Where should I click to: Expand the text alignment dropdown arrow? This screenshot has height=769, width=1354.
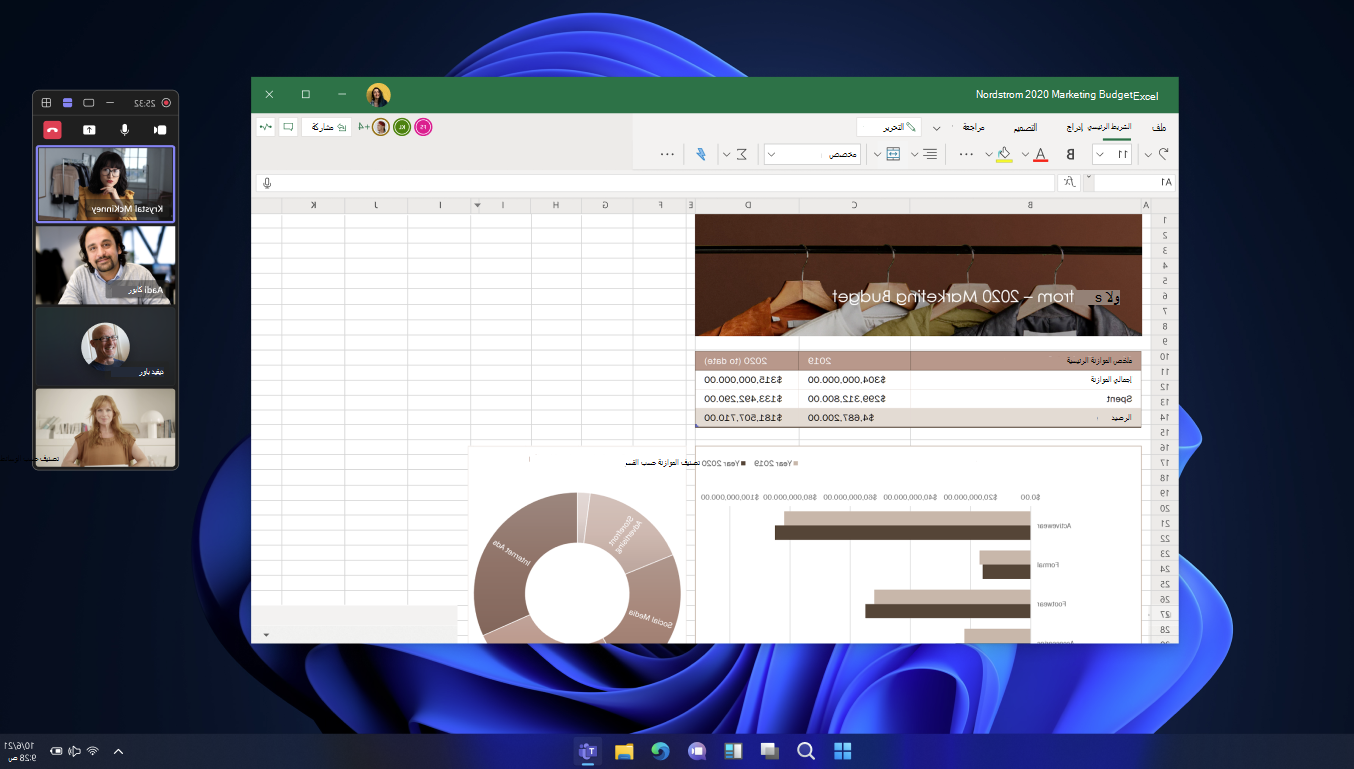(x=915, y=155)
